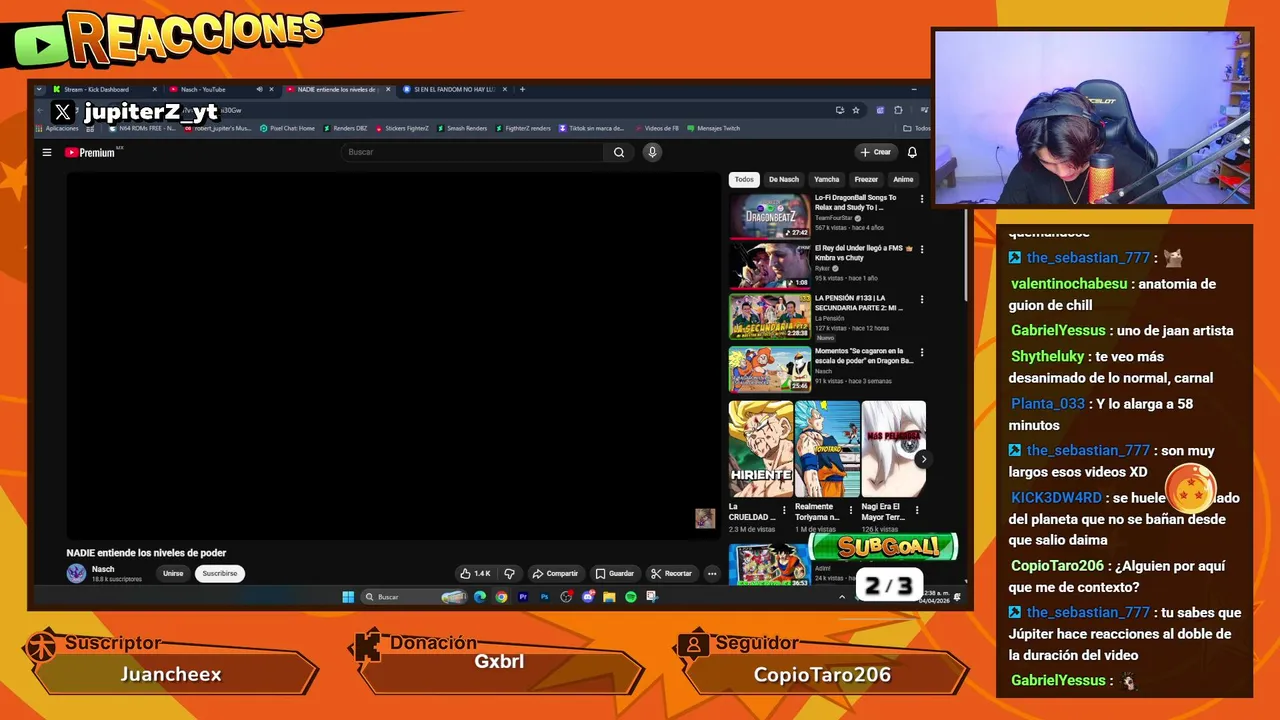The height and width of the screenshot is (720, 1280).
Task: Open the Windows Start menu
Action: pyautogui.click(x=348, y=597)
